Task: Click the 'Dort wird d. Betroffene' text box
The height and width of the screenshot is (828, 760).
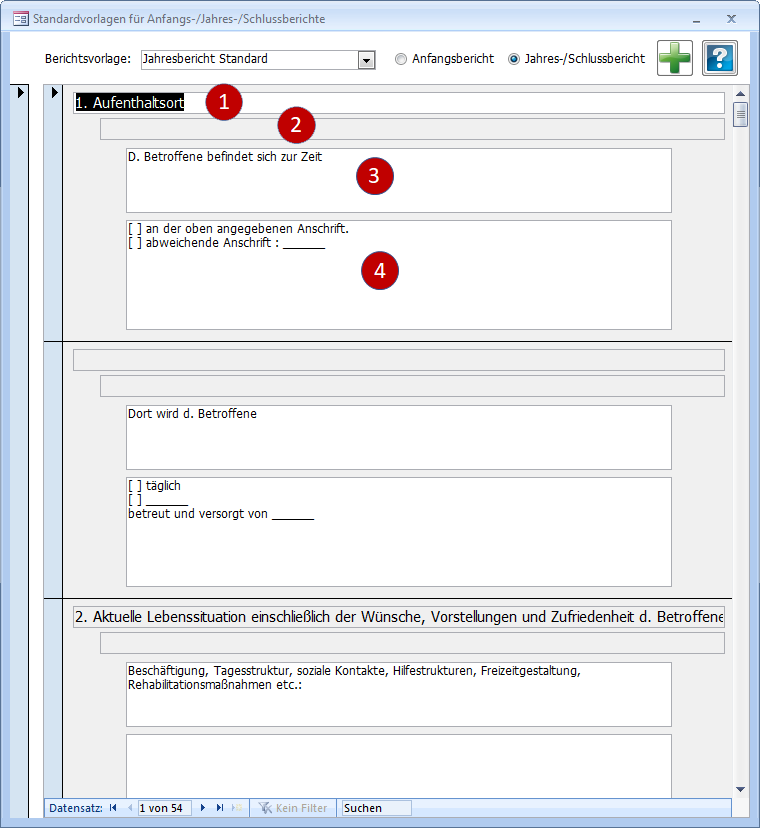Action: pyautogui.click(x=399, y=437)
